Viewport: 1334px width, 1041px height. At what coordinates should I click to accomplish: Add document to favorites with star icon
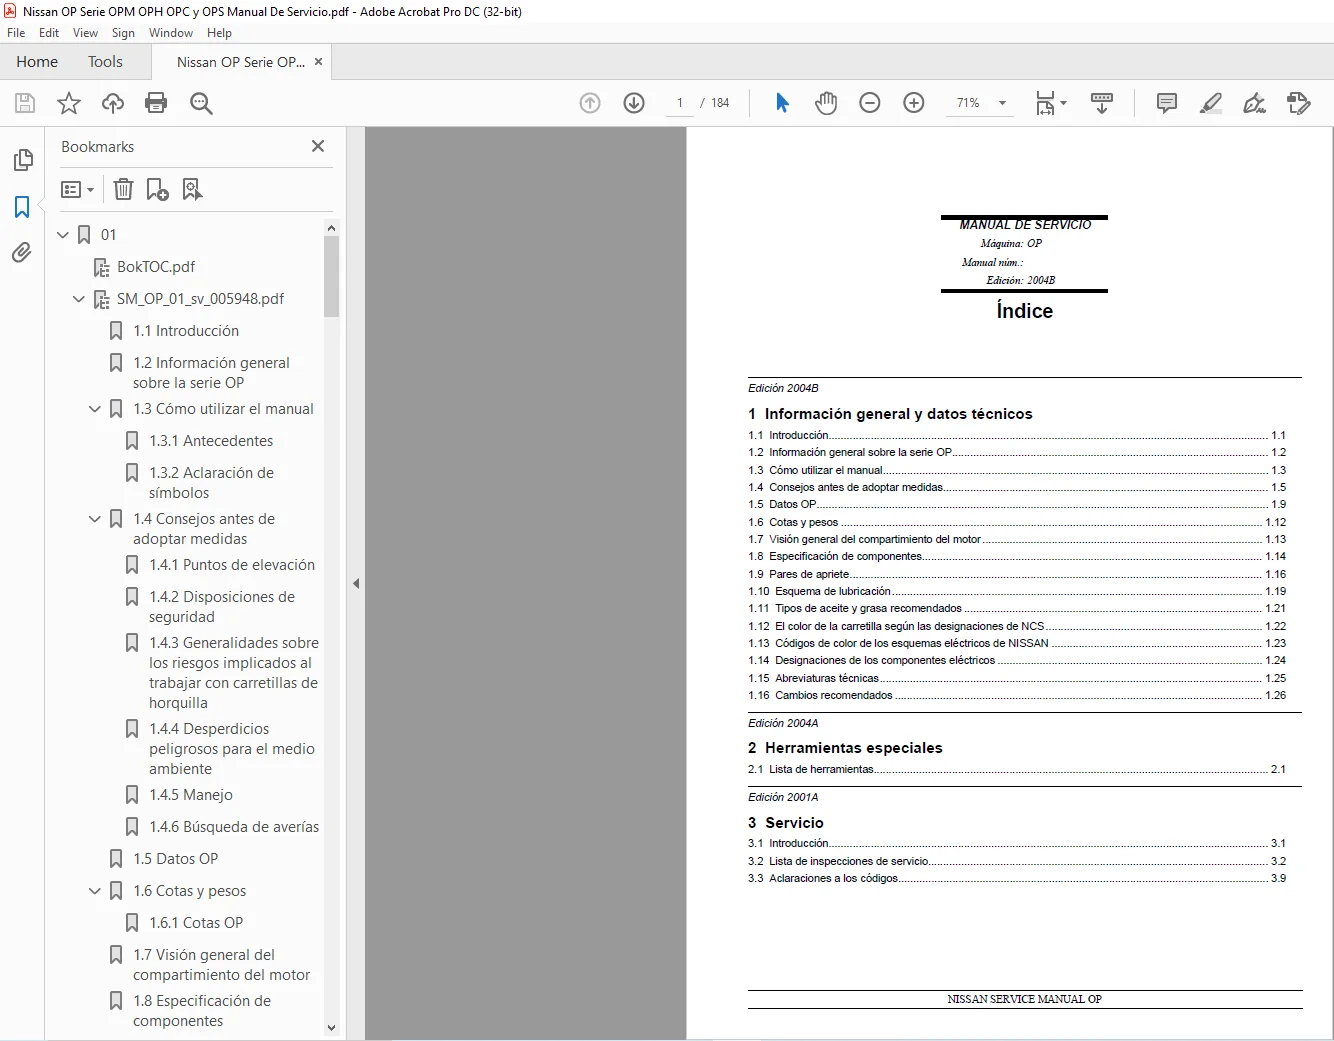pyautogui.click(x=69, y=103)
